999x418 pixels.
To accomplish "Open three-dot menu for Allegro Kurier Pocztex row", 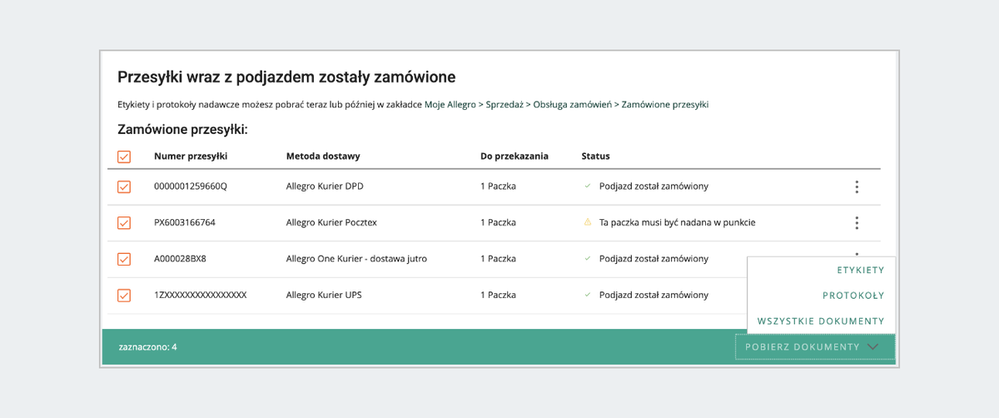I will (856, 223).
